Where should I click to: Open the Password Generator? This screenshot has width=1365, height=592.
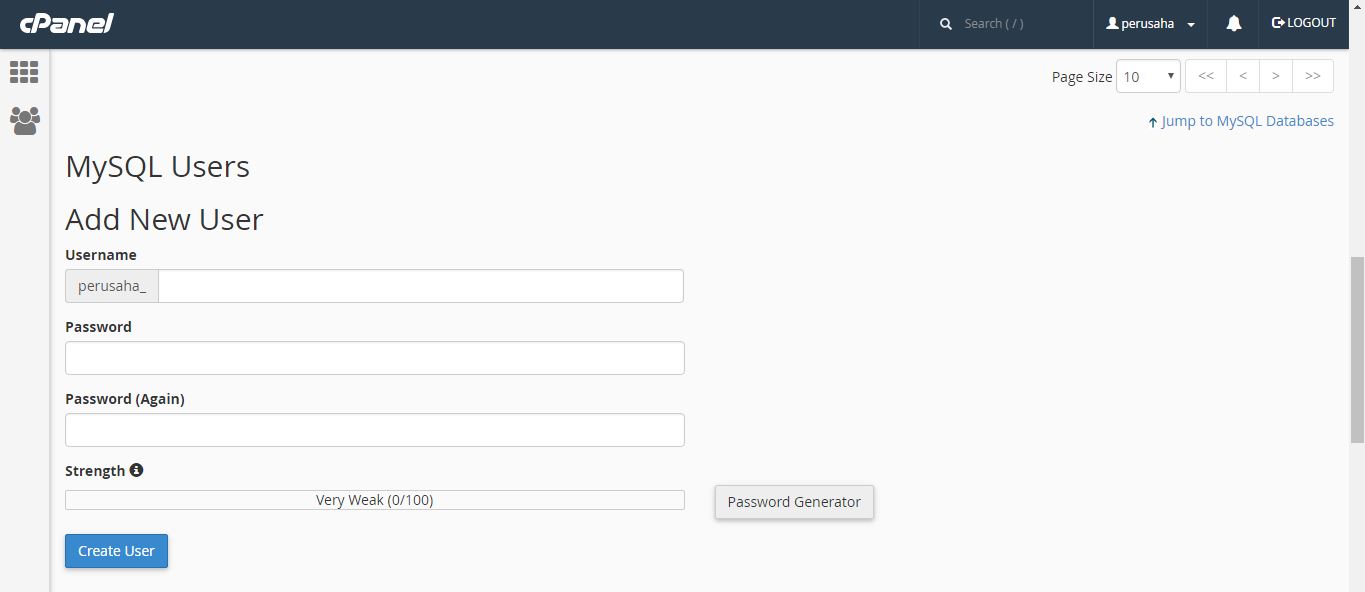(794, 502)
